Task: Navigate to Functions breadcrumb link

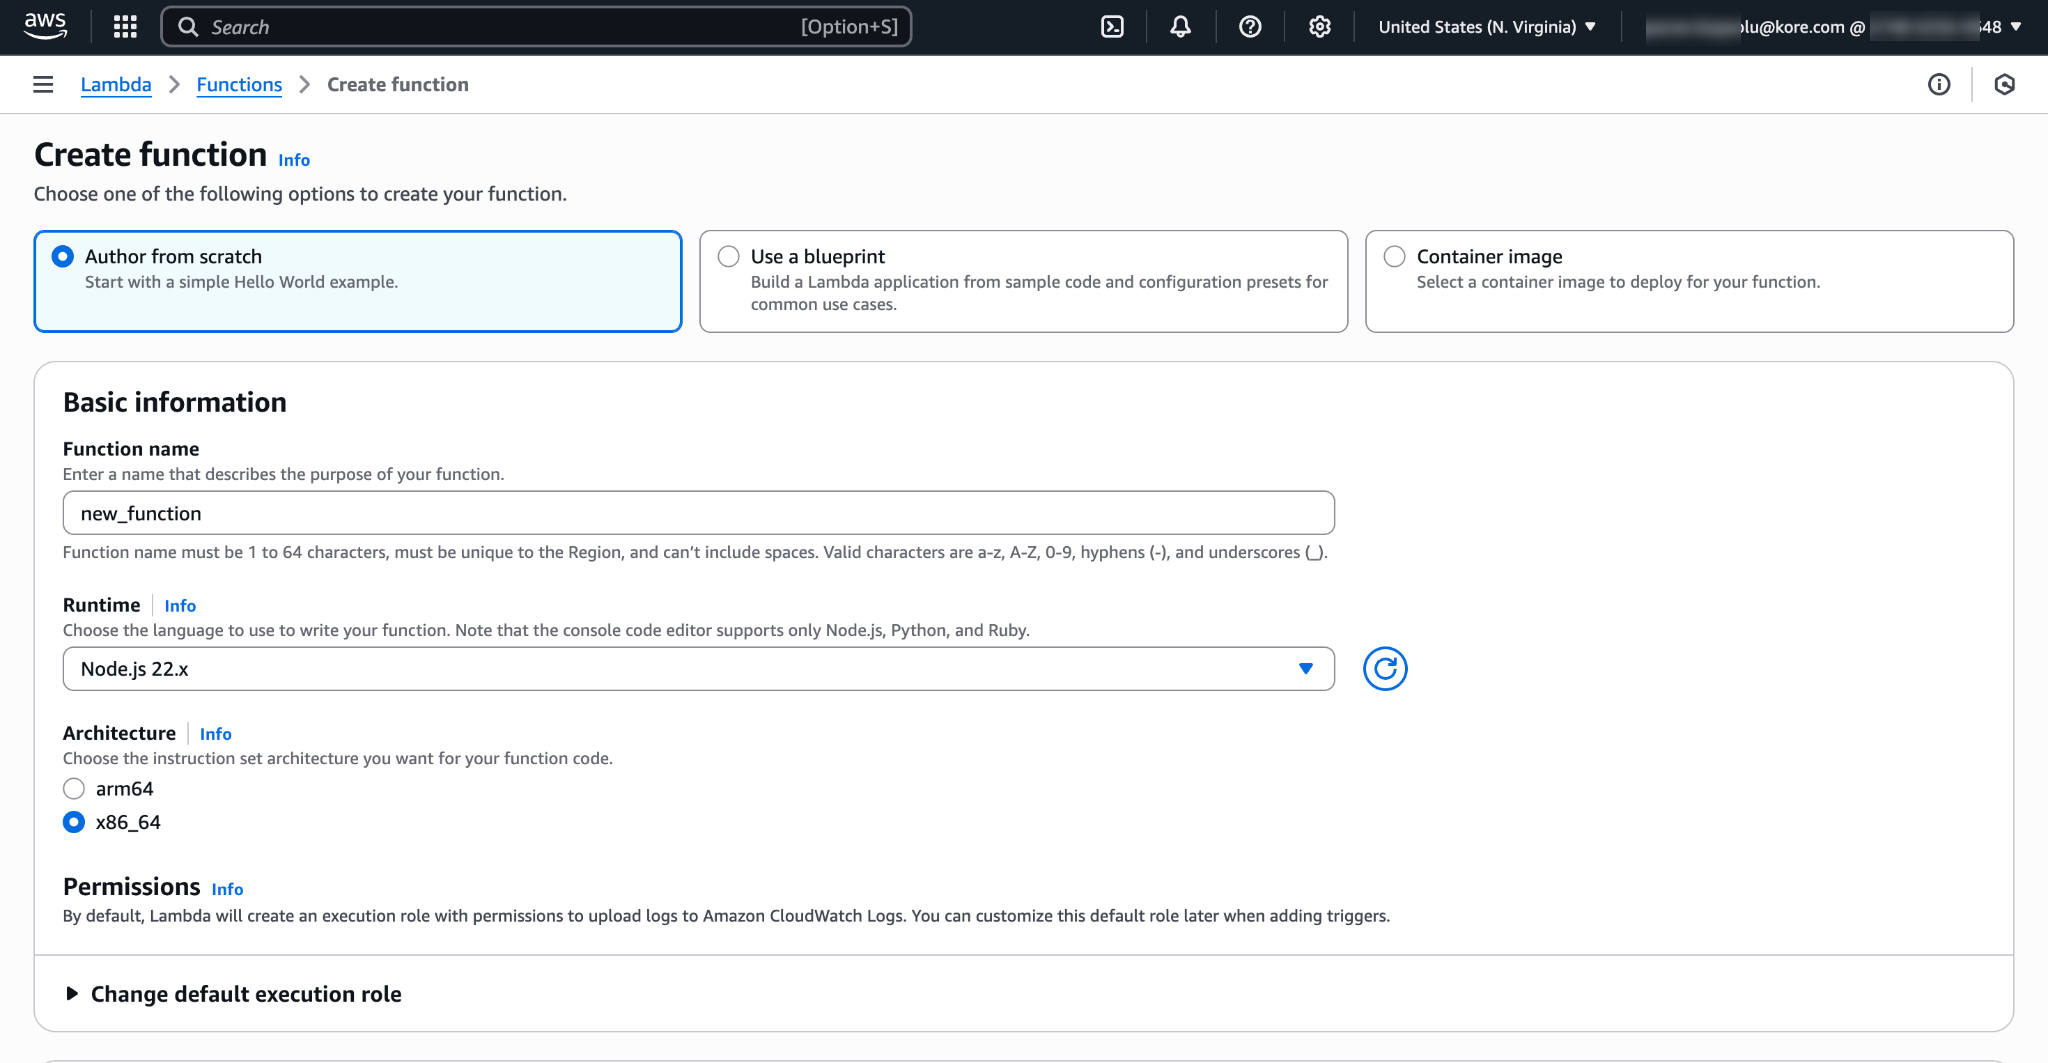Action: click(x=239, y=85)
